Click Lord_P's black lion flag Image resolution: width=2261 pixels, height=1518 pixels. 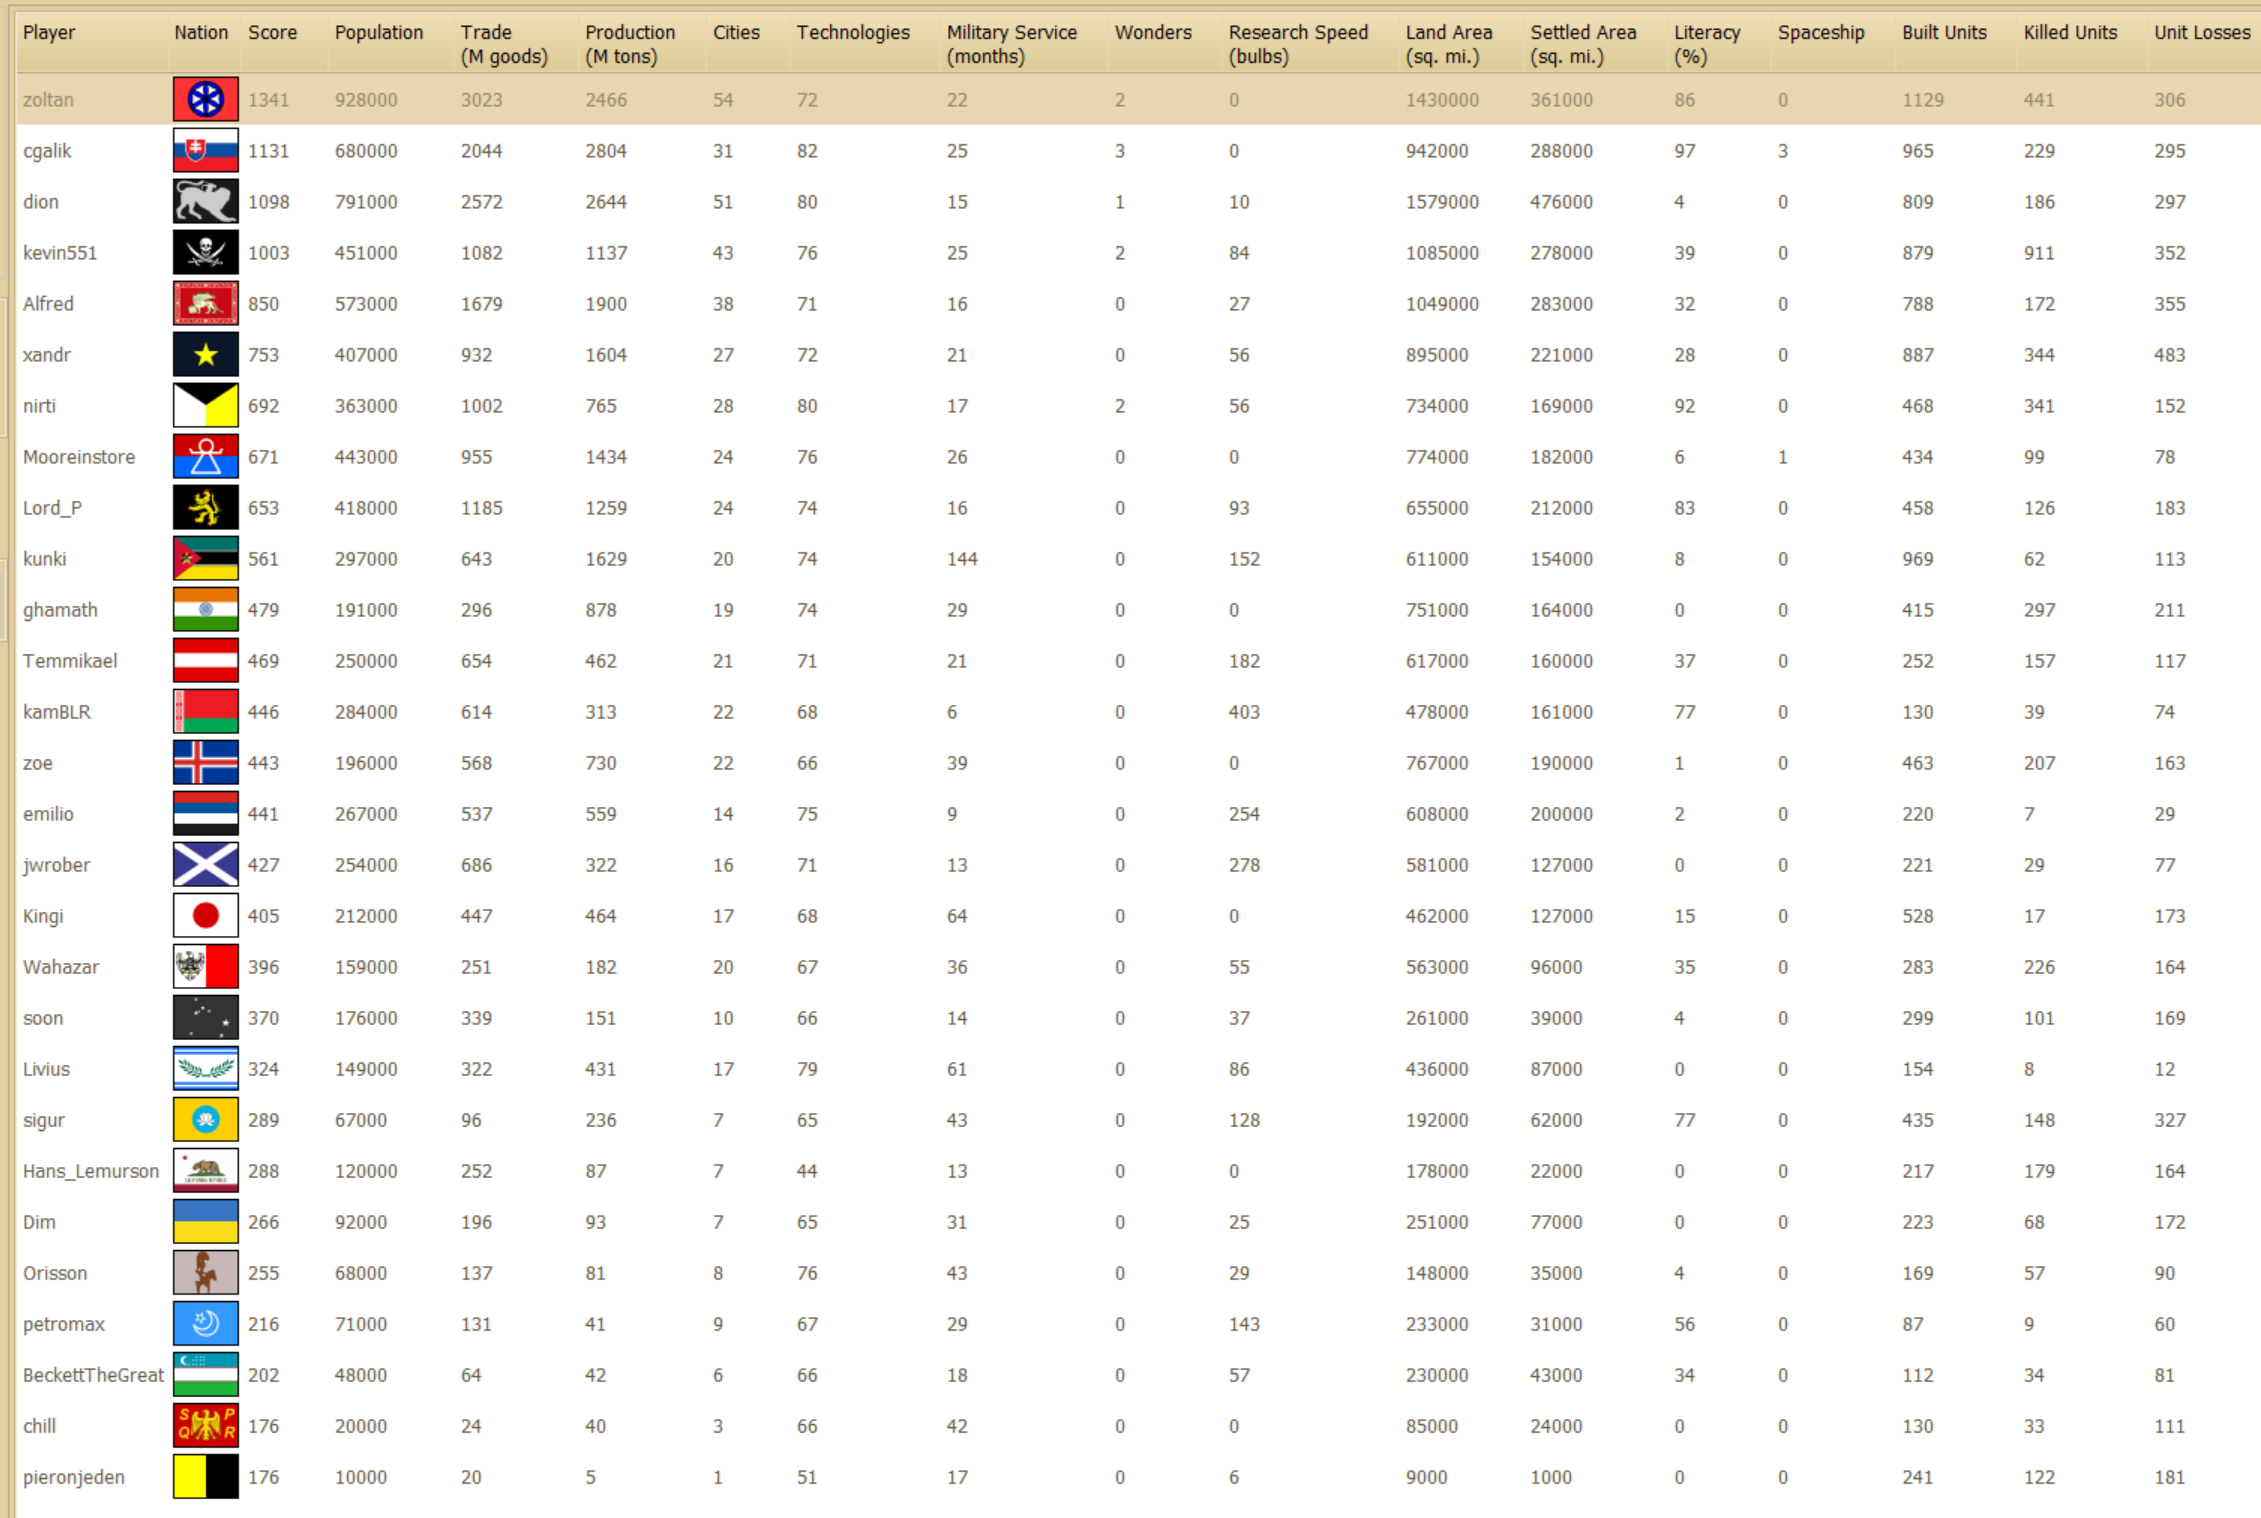click(x=205, y=507)
